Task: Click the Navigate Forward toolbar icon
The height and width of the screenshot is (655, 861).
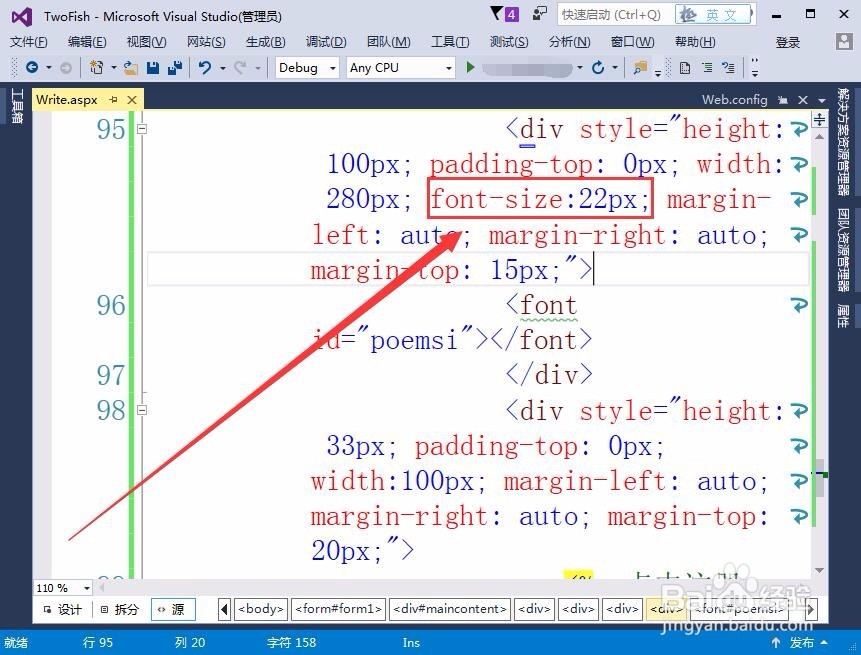Action: click(65, 68)
